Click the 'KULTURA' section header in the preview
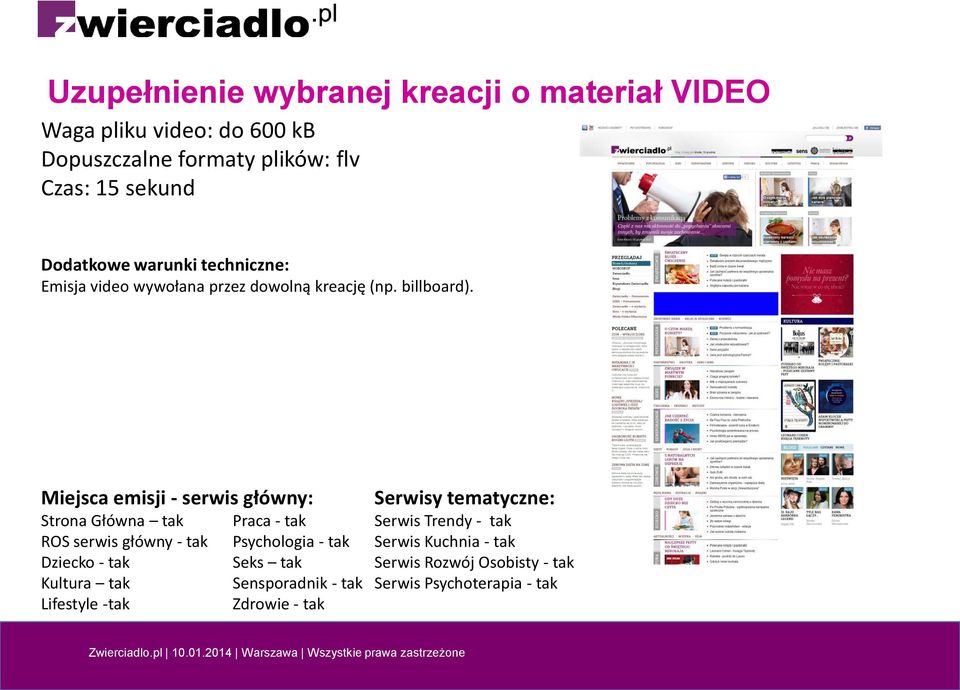 click(x=817, y=321)
